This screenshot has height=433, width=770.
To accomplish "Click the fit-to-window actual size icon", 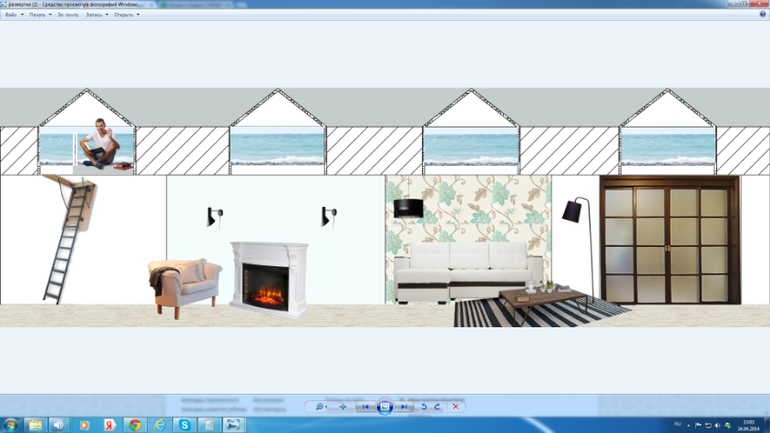I will pos(343,407).
